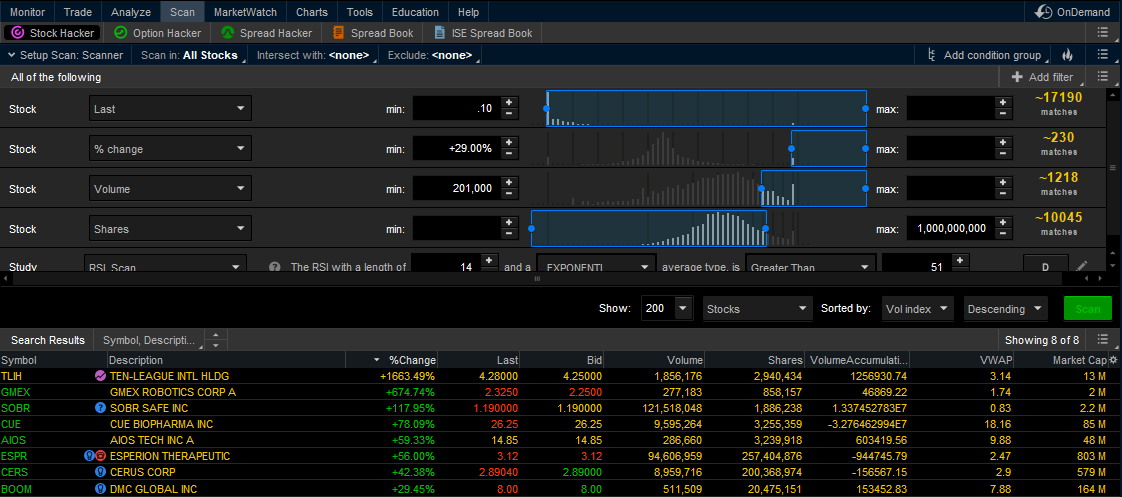Viewport: 1122px width, 497px height.
Task: Click the blue info icon next to SOBR
Action: pyautogui.click(x=100, y=408)
